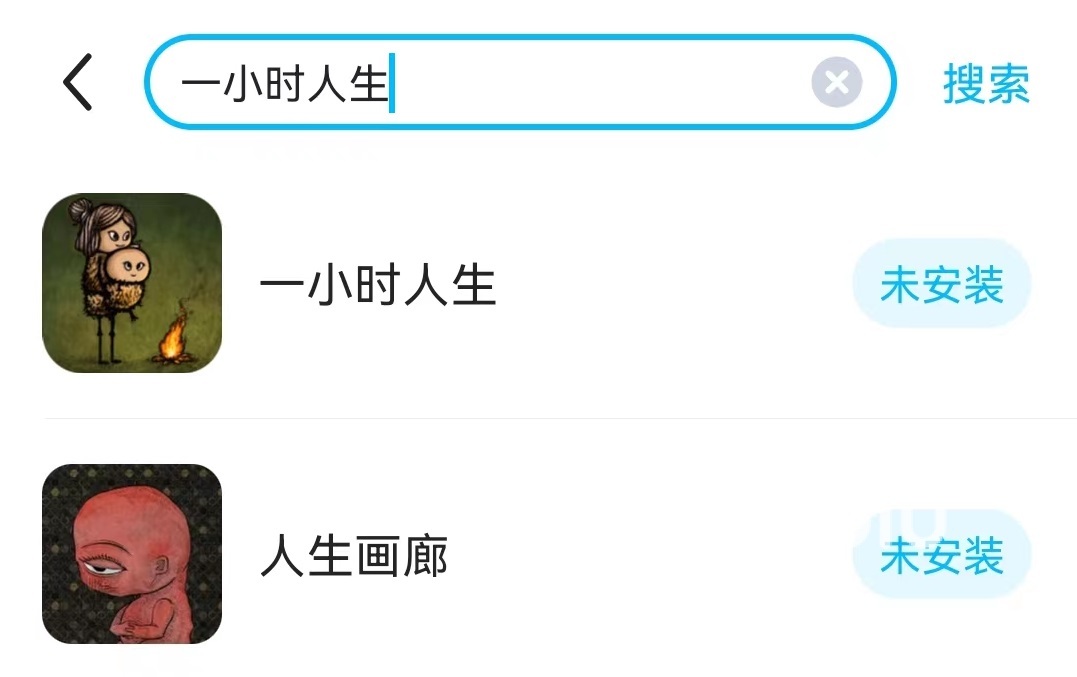Return to the previous screen with the chevron

click(78, 82)
